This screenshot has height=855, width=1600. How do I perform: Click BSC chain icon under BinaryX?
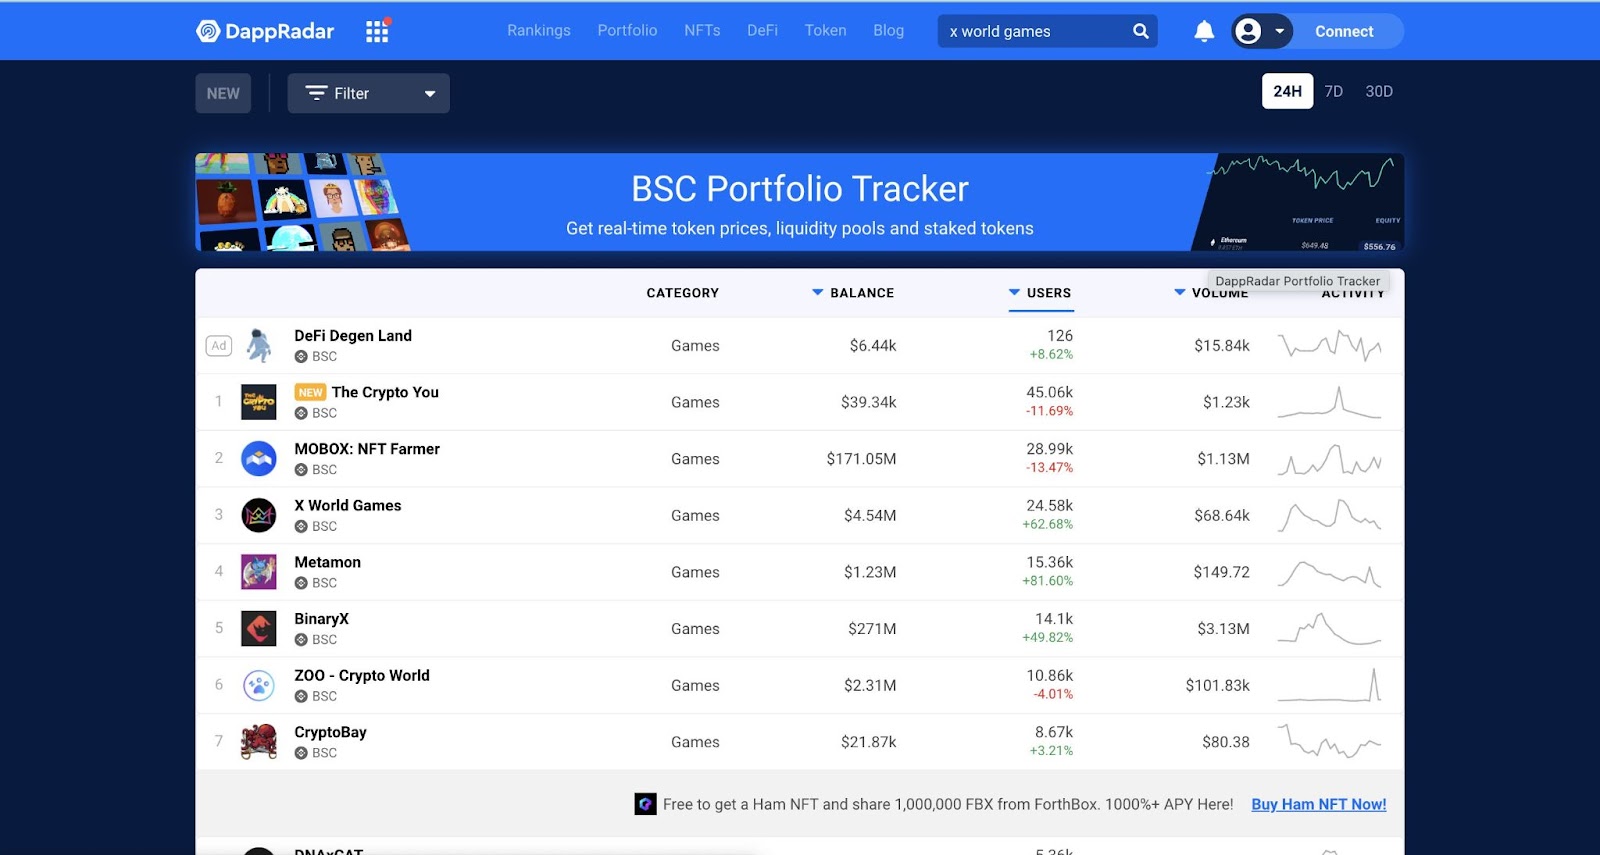[301, 640]
